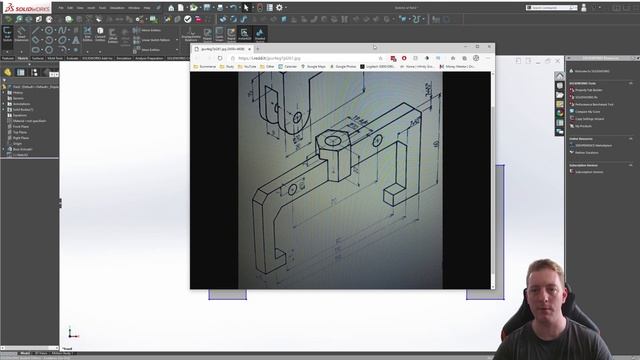Image resolution: width=640 pixels, height=360 pixels.
Task: Click My Products link
Action: tap(583, 126)
